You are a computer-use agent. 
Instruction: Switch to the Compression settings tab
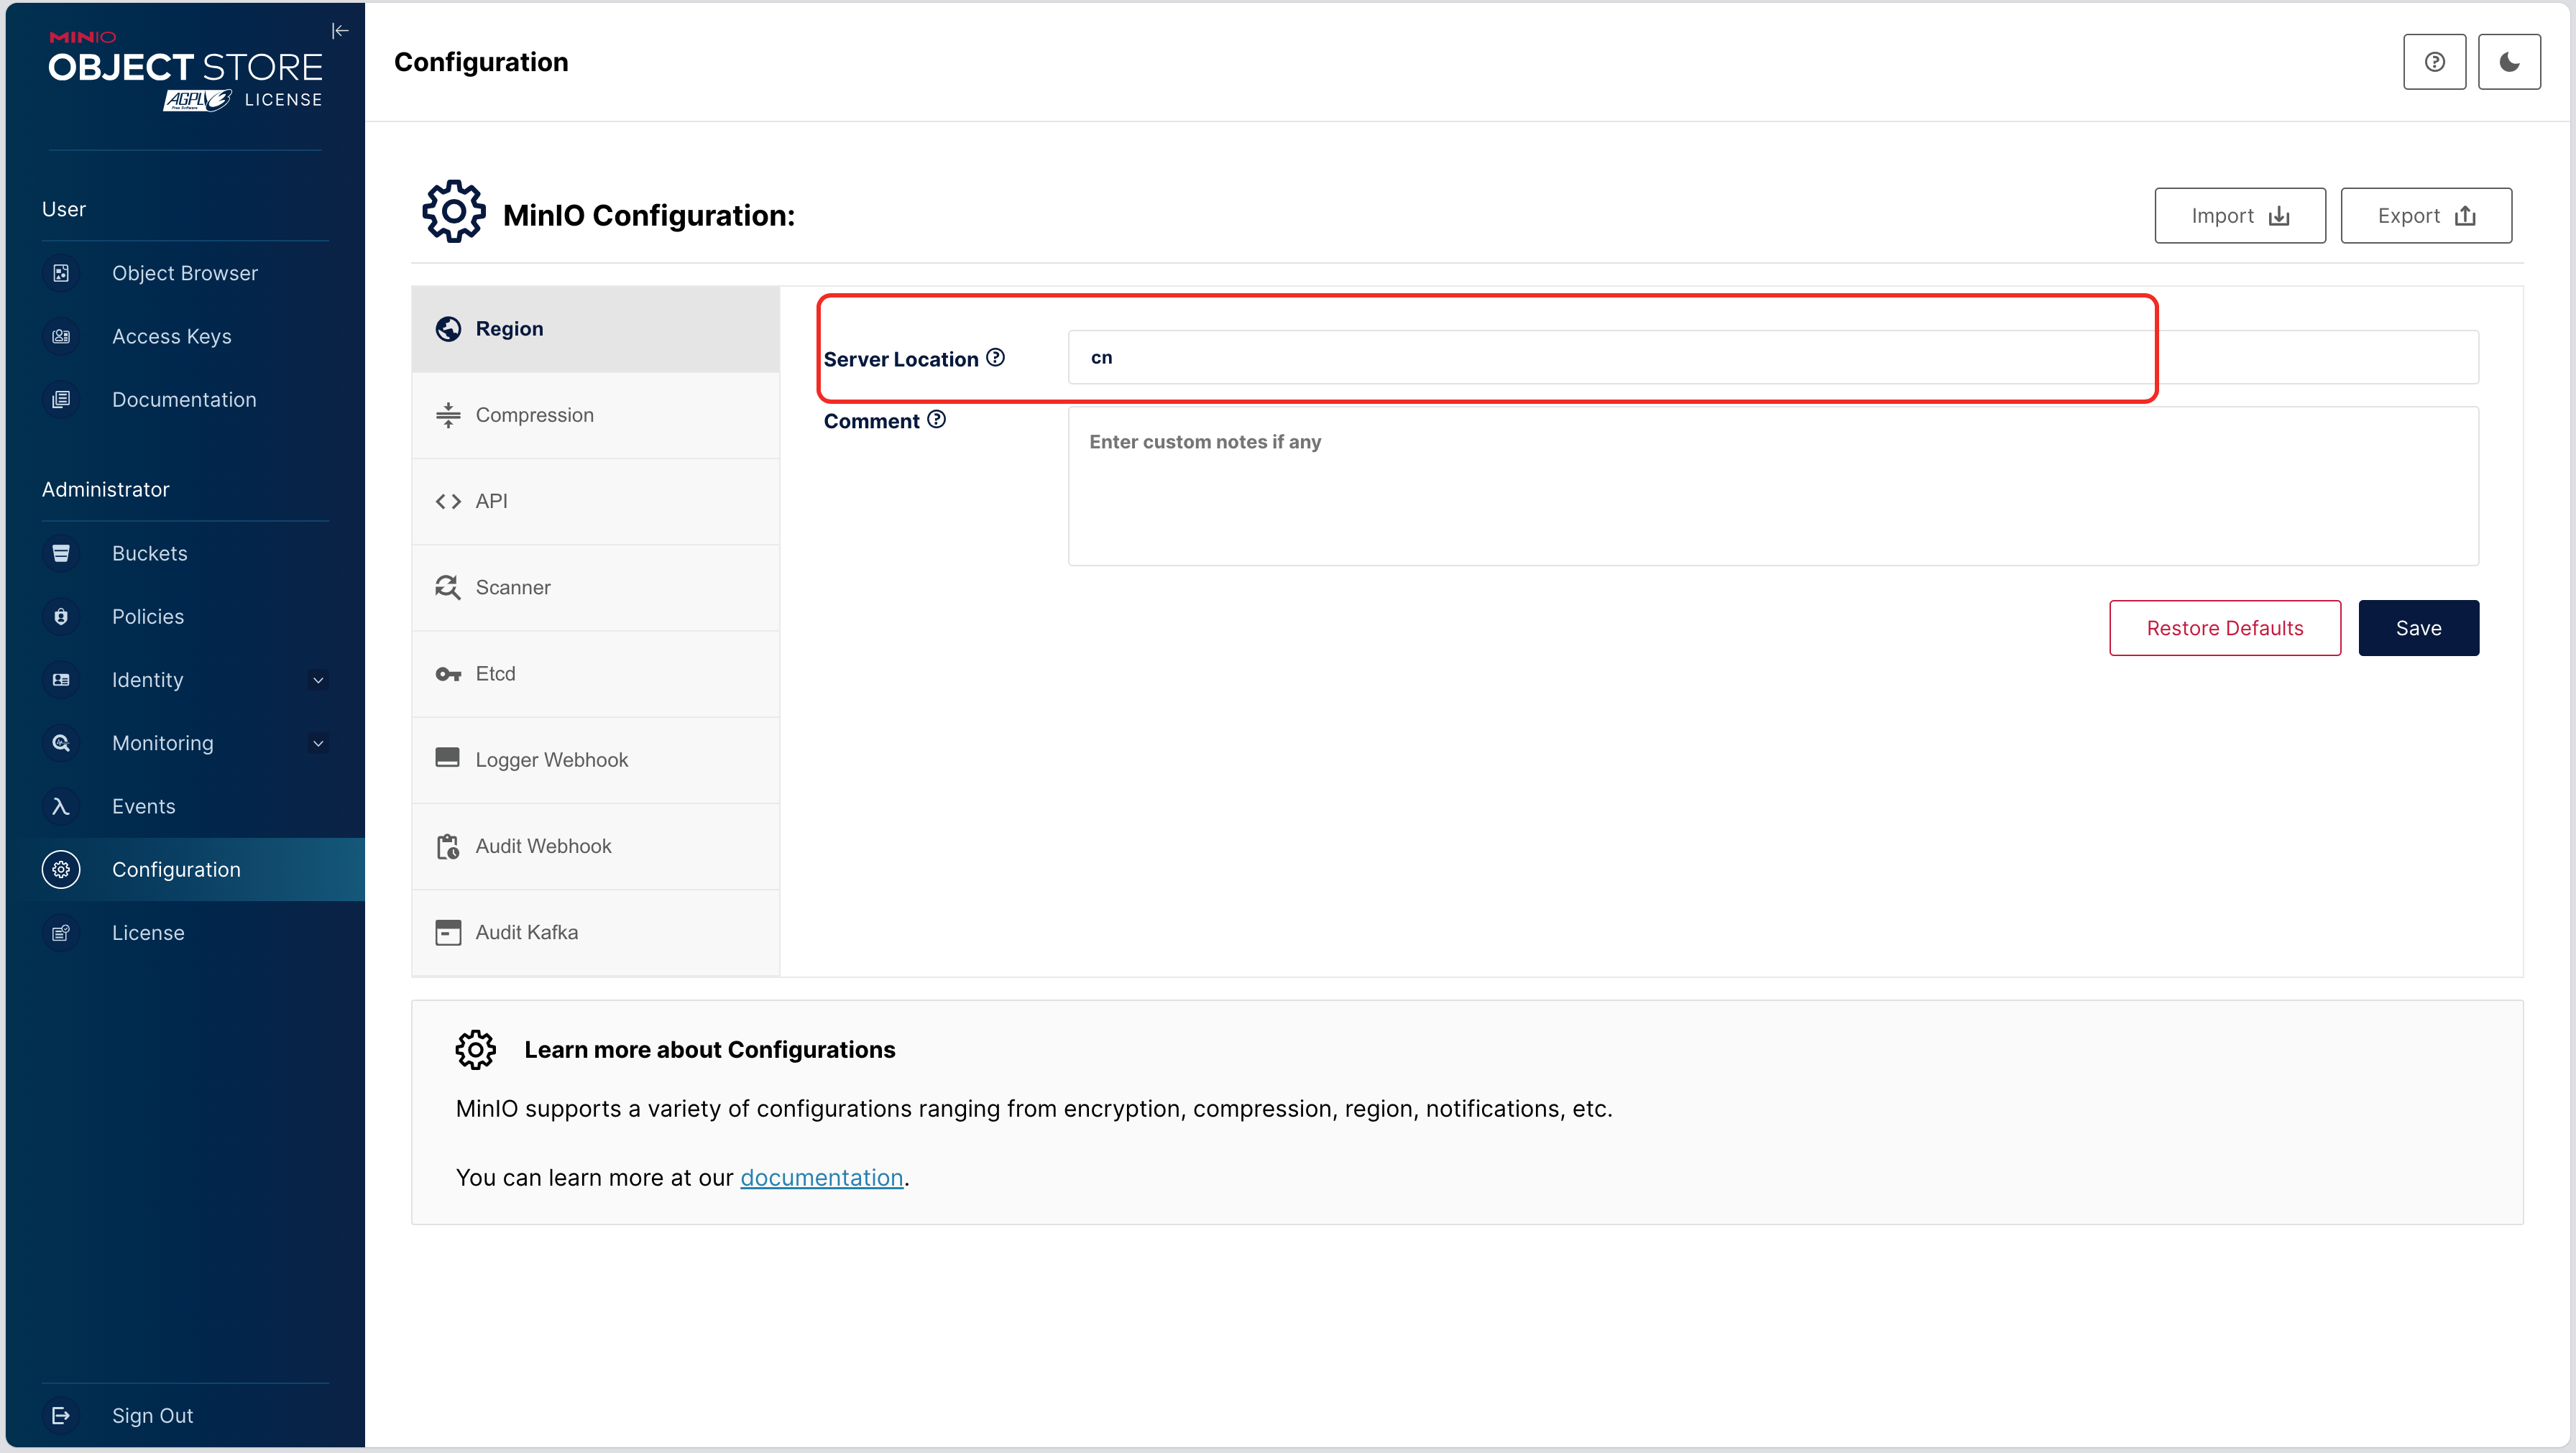tap(596, 415)
